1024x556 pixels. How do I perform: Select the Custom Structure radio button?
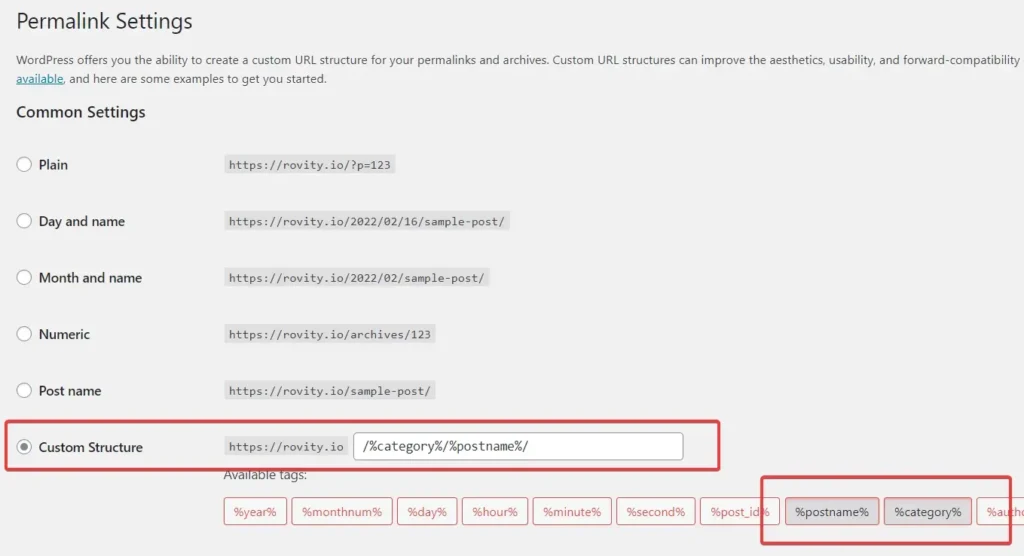pos(24,447)
